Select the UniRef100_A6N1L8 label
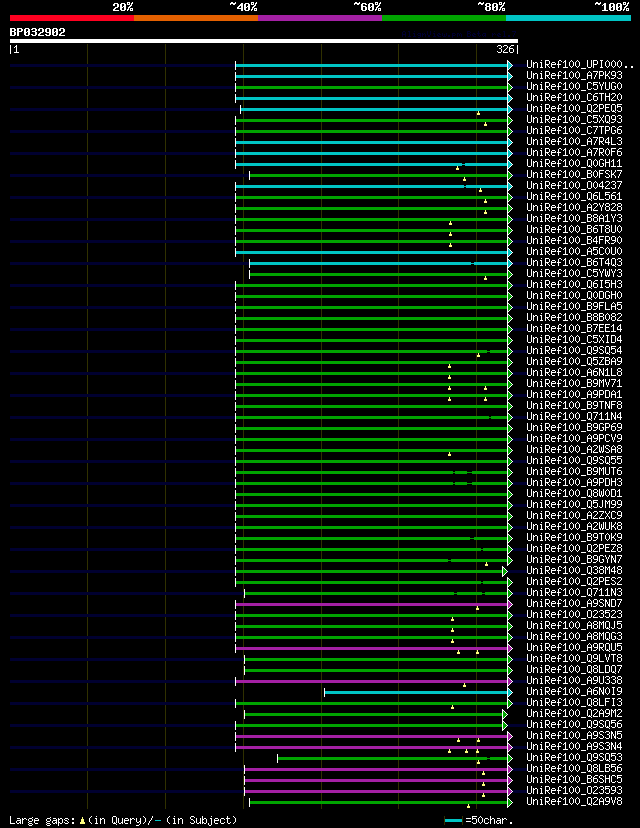 click(x=575, y=372)
